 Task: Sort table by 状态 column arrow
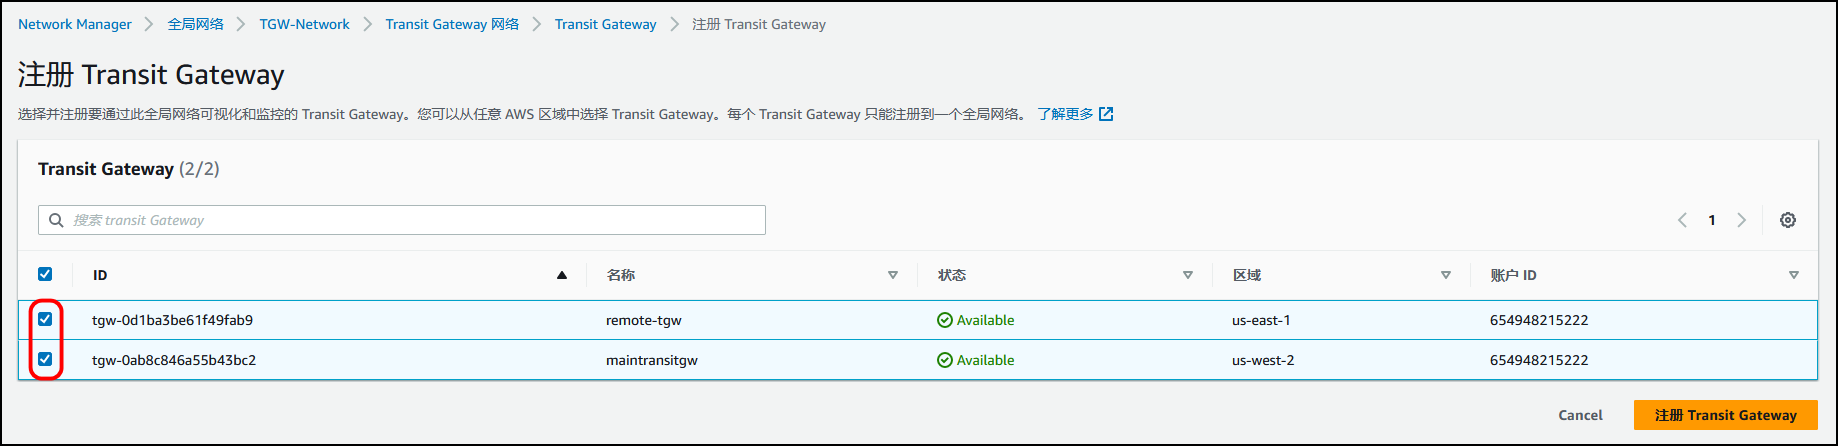tap(1188, 275)
